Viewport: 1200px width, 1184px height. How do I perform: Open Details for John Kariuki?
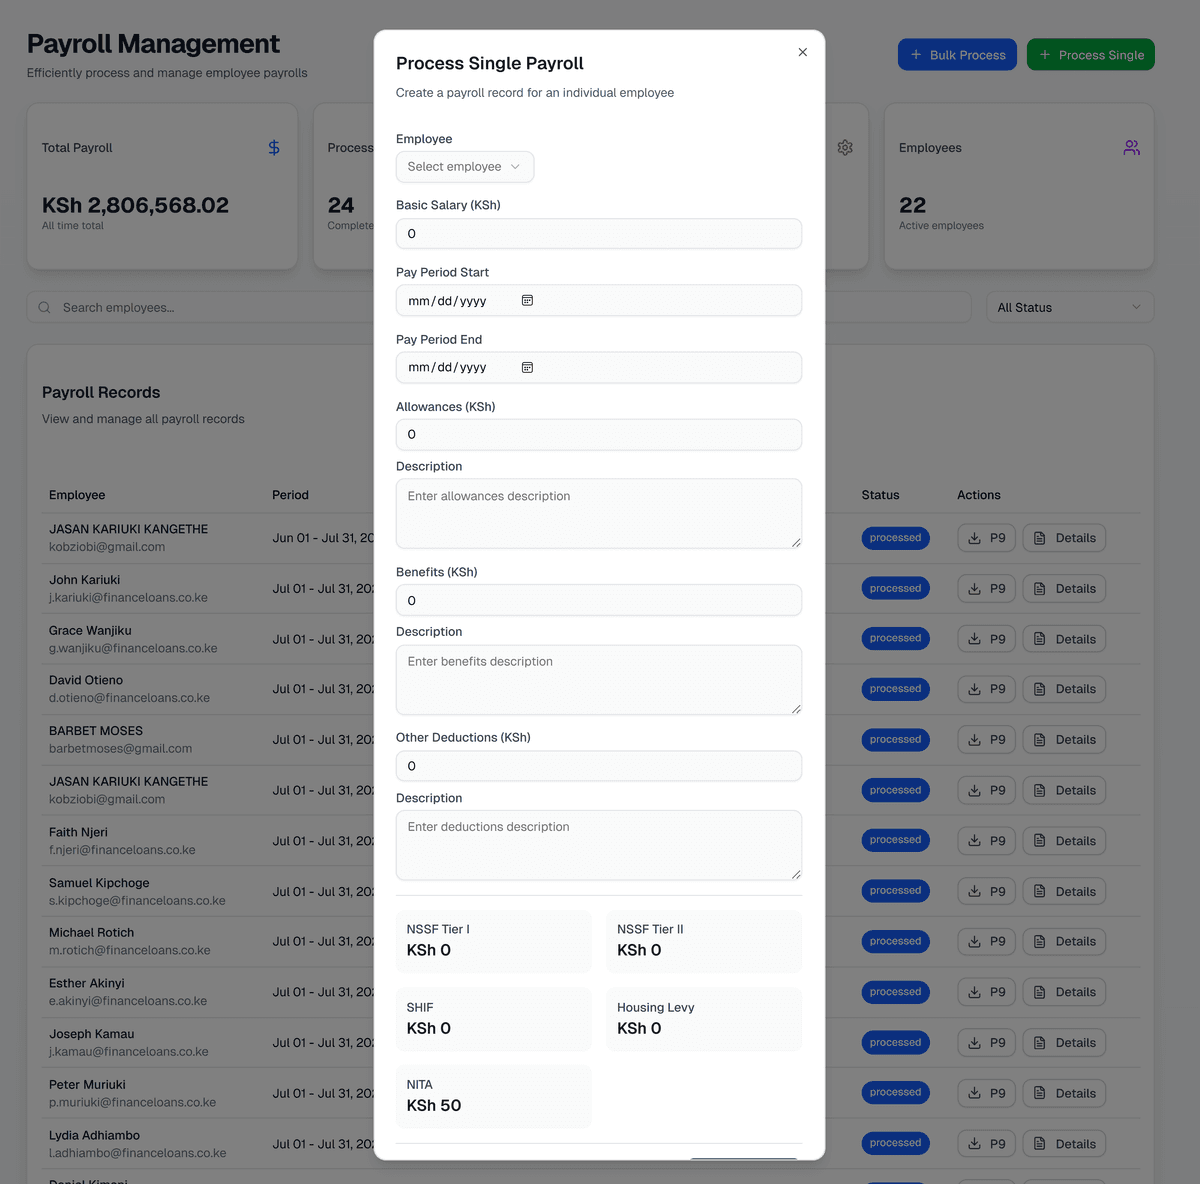1064,589
